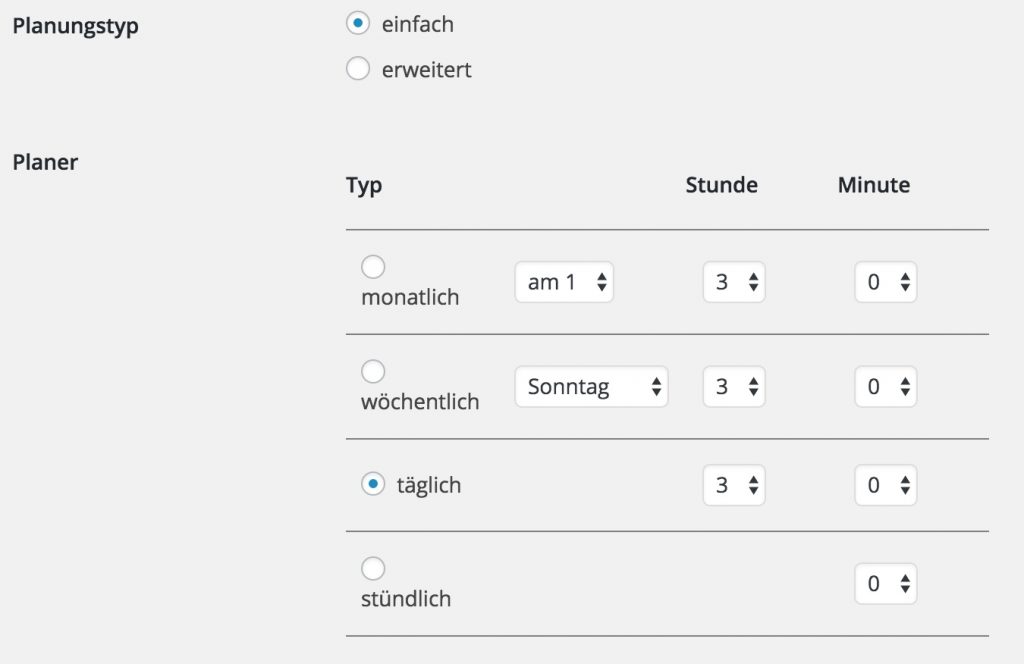Open the 'am 1' day-of-month dropdown

pyautogui.click(x=563, y=282)
